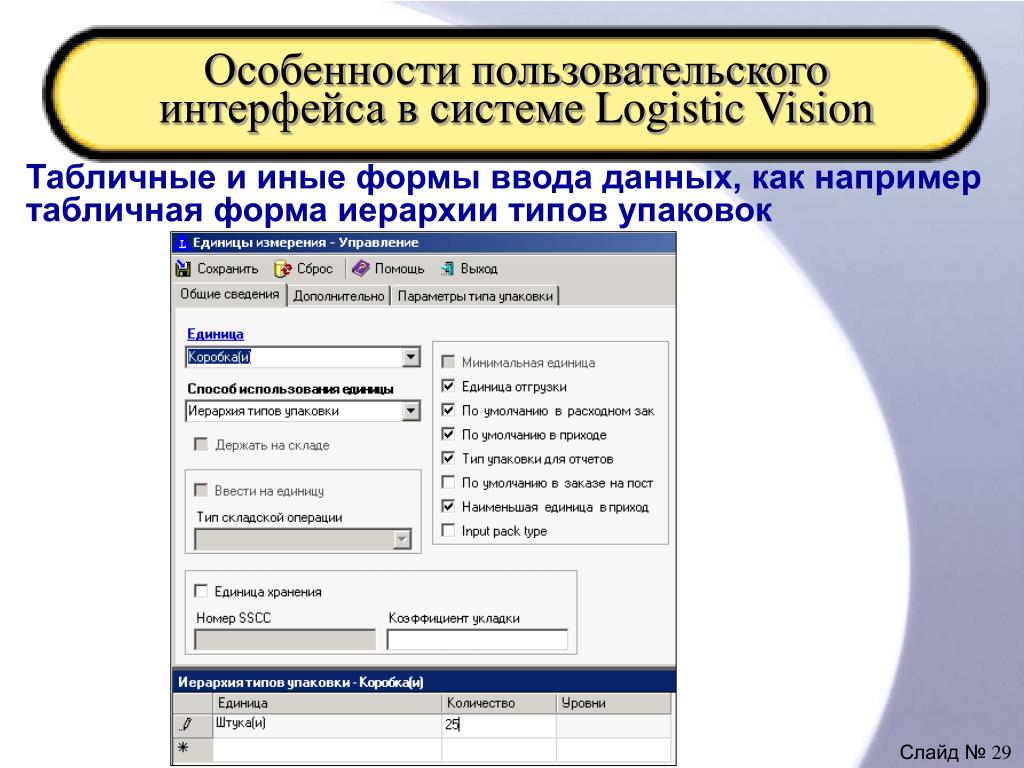Toggle the Ввести на единицу checkbox
This screenshot has height=768, width=1024.
[200, 490]
